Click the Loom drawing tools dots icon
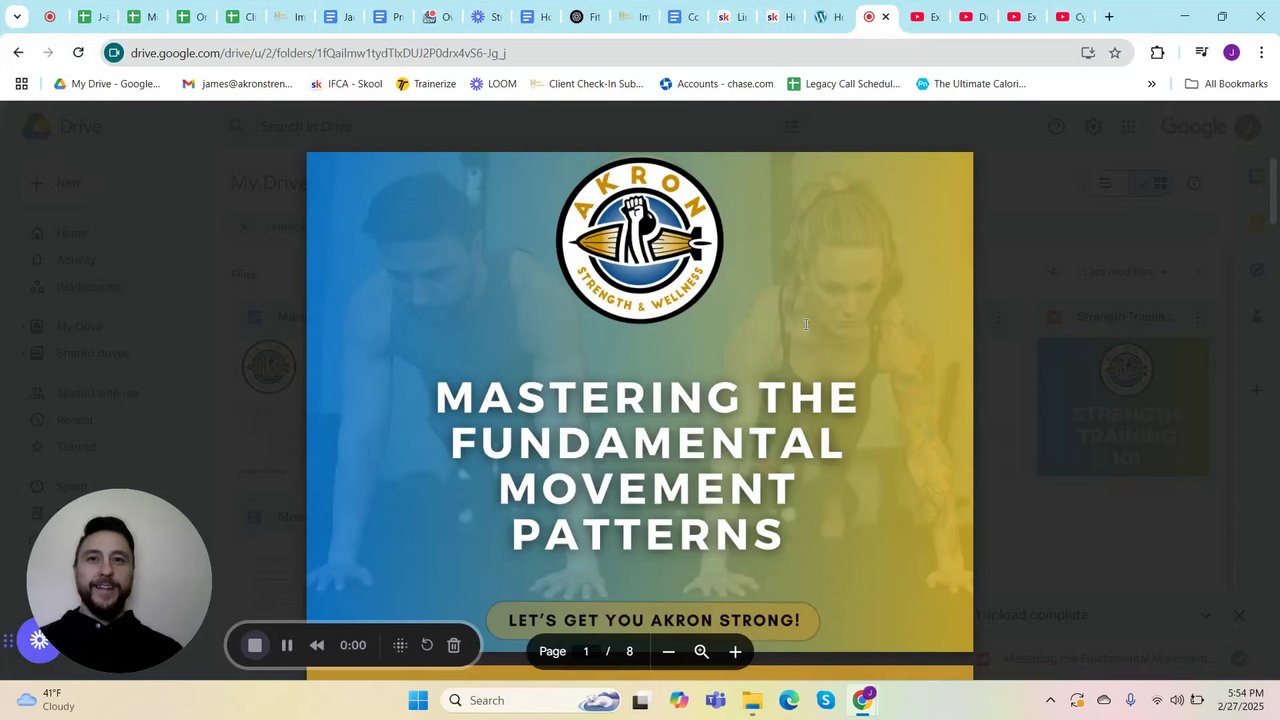Screen dimensions: 1280x720 [x=400, y=645]
